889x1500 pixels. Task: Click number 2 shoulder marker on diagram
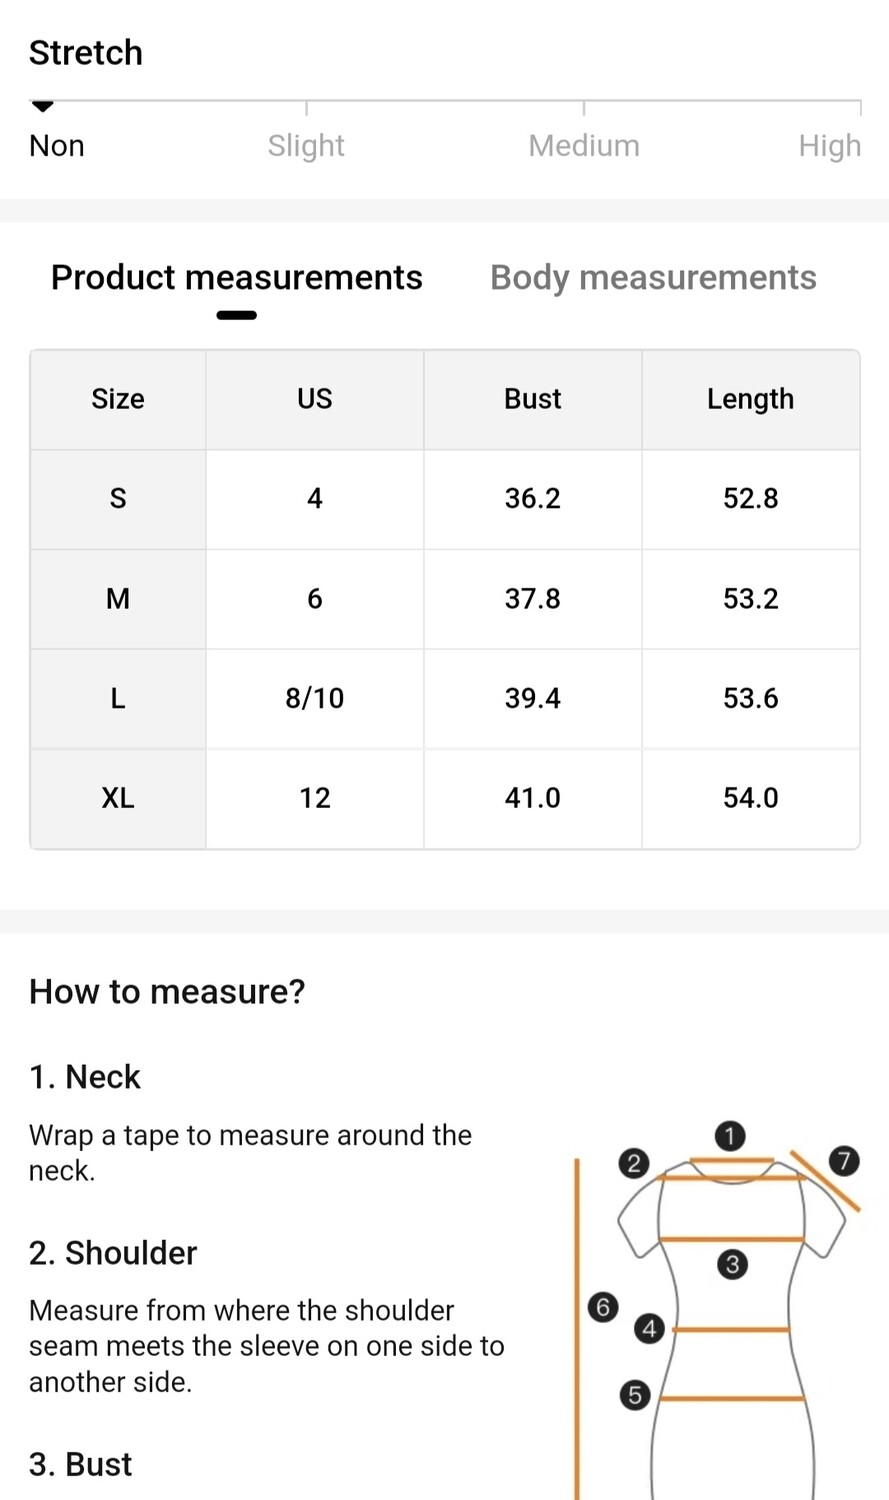[x=634, y=1163]
